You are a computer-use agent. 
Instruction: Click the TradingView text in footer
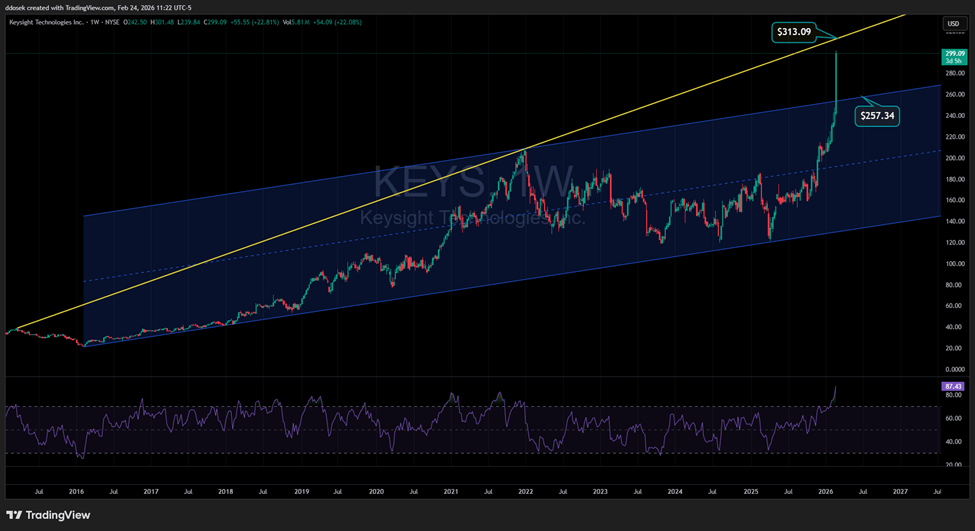click(x=58, y=515)
